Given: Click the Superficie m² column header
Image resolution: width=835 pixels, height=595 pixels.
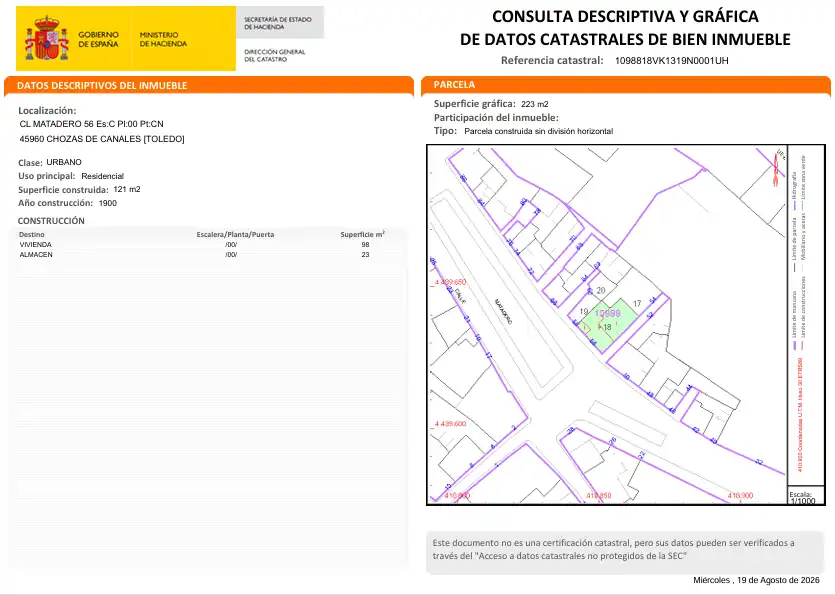Looking at the screenshot, I should pyautogui.click(x=363, y=234).
